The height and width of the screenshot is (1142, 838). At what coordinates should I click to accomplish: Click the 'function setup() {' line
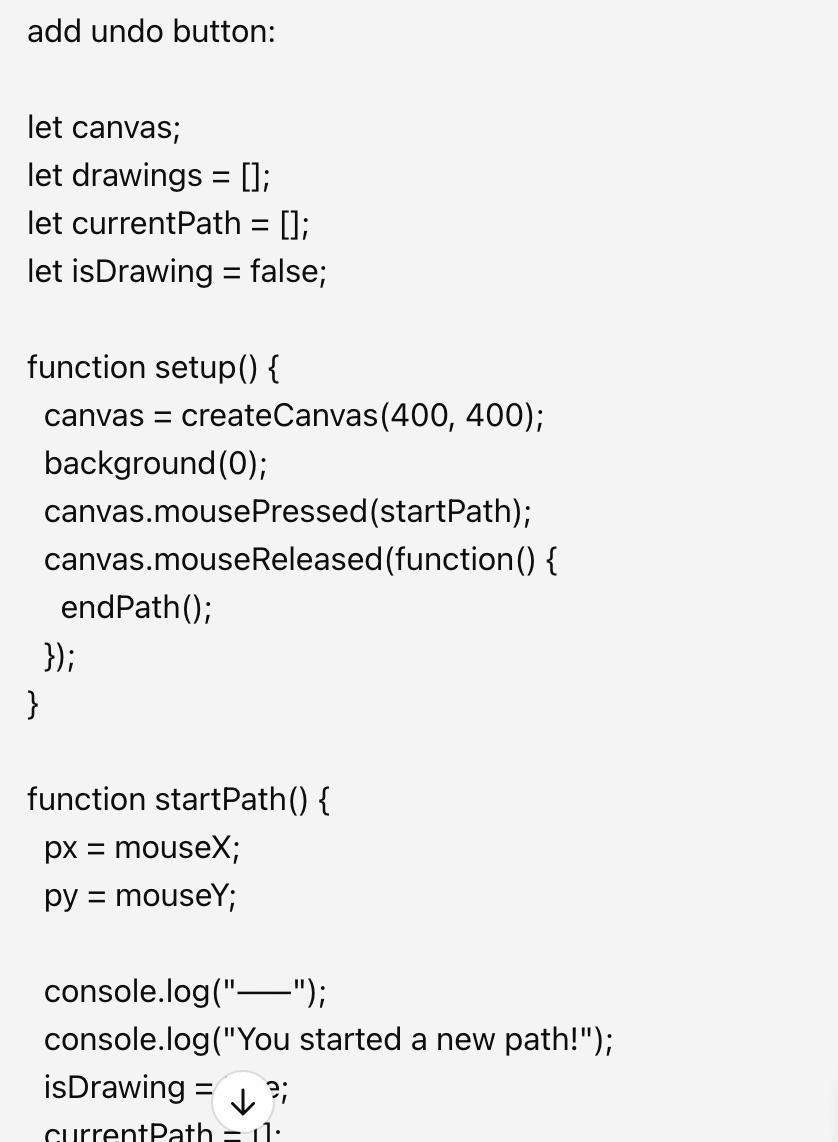(153, 367)
